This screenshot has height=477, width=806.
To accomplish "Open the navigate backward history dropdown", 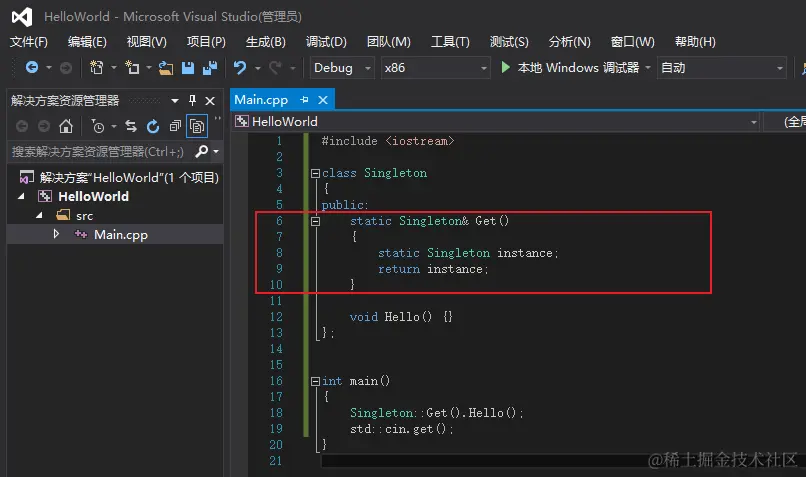I will [x=49, y=67].
